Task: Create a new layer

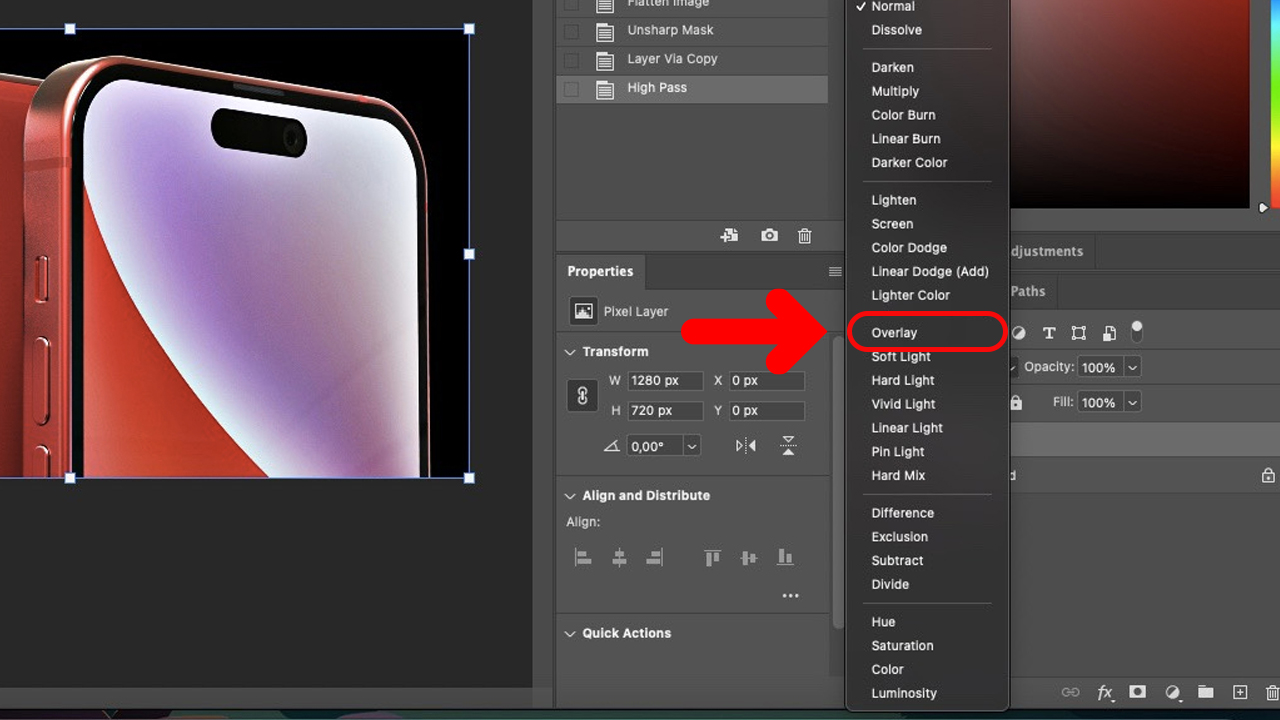Action: [x=1240, y=692]
